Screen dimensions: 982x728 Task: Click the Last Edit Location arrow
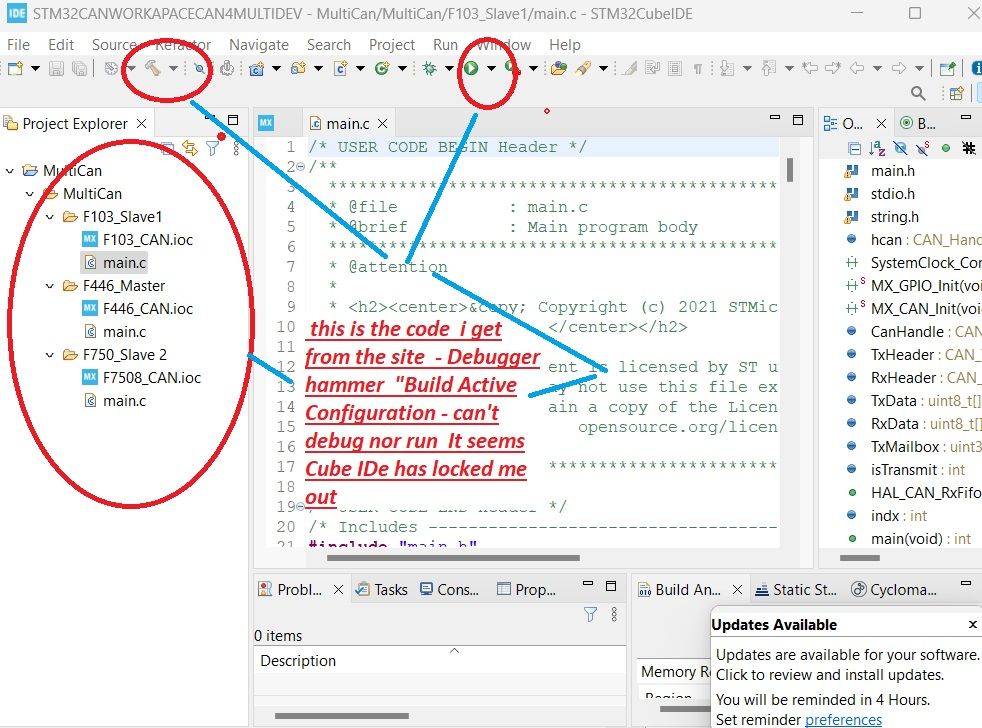[x=810, y=68]
